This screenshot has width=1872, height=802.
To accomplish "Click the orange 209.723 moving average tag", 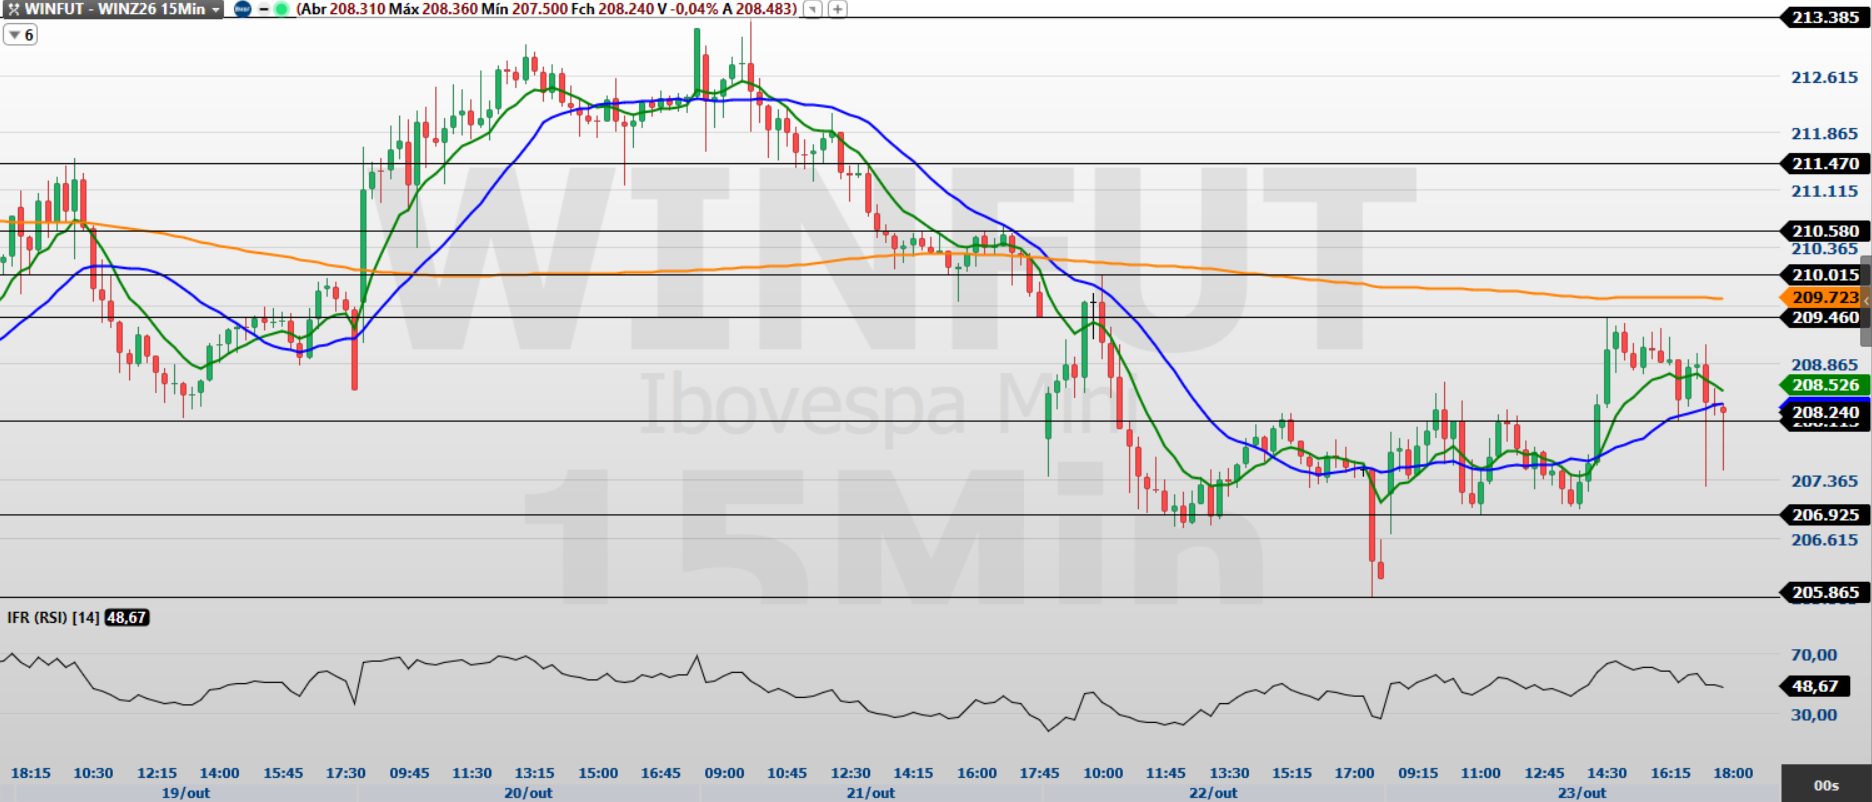I will coord(1824,297).
